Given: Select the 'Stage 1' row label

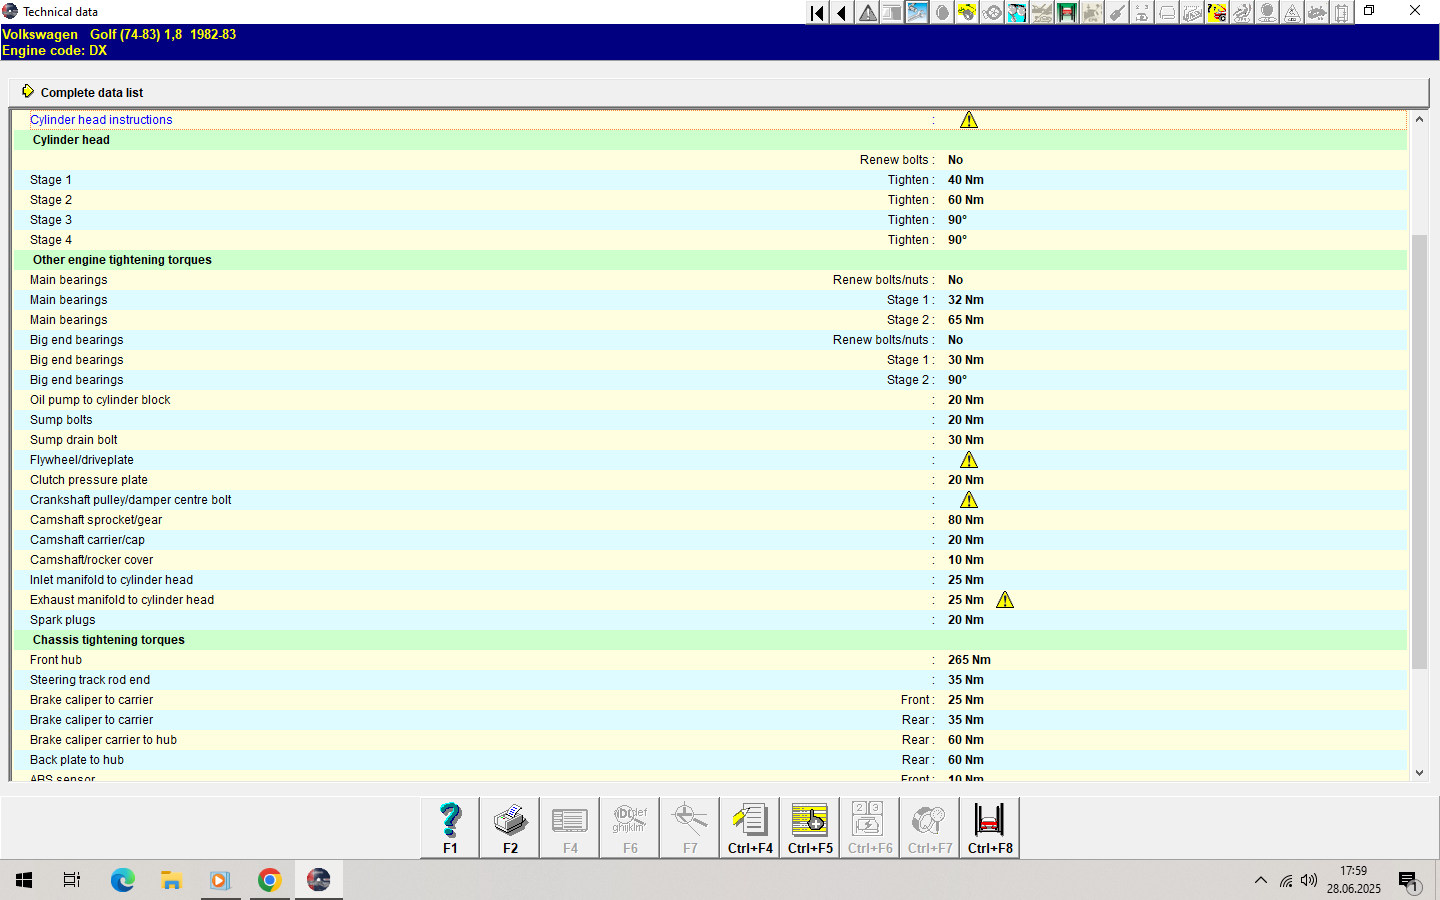Looking at the screenshot, I should 51,180.
